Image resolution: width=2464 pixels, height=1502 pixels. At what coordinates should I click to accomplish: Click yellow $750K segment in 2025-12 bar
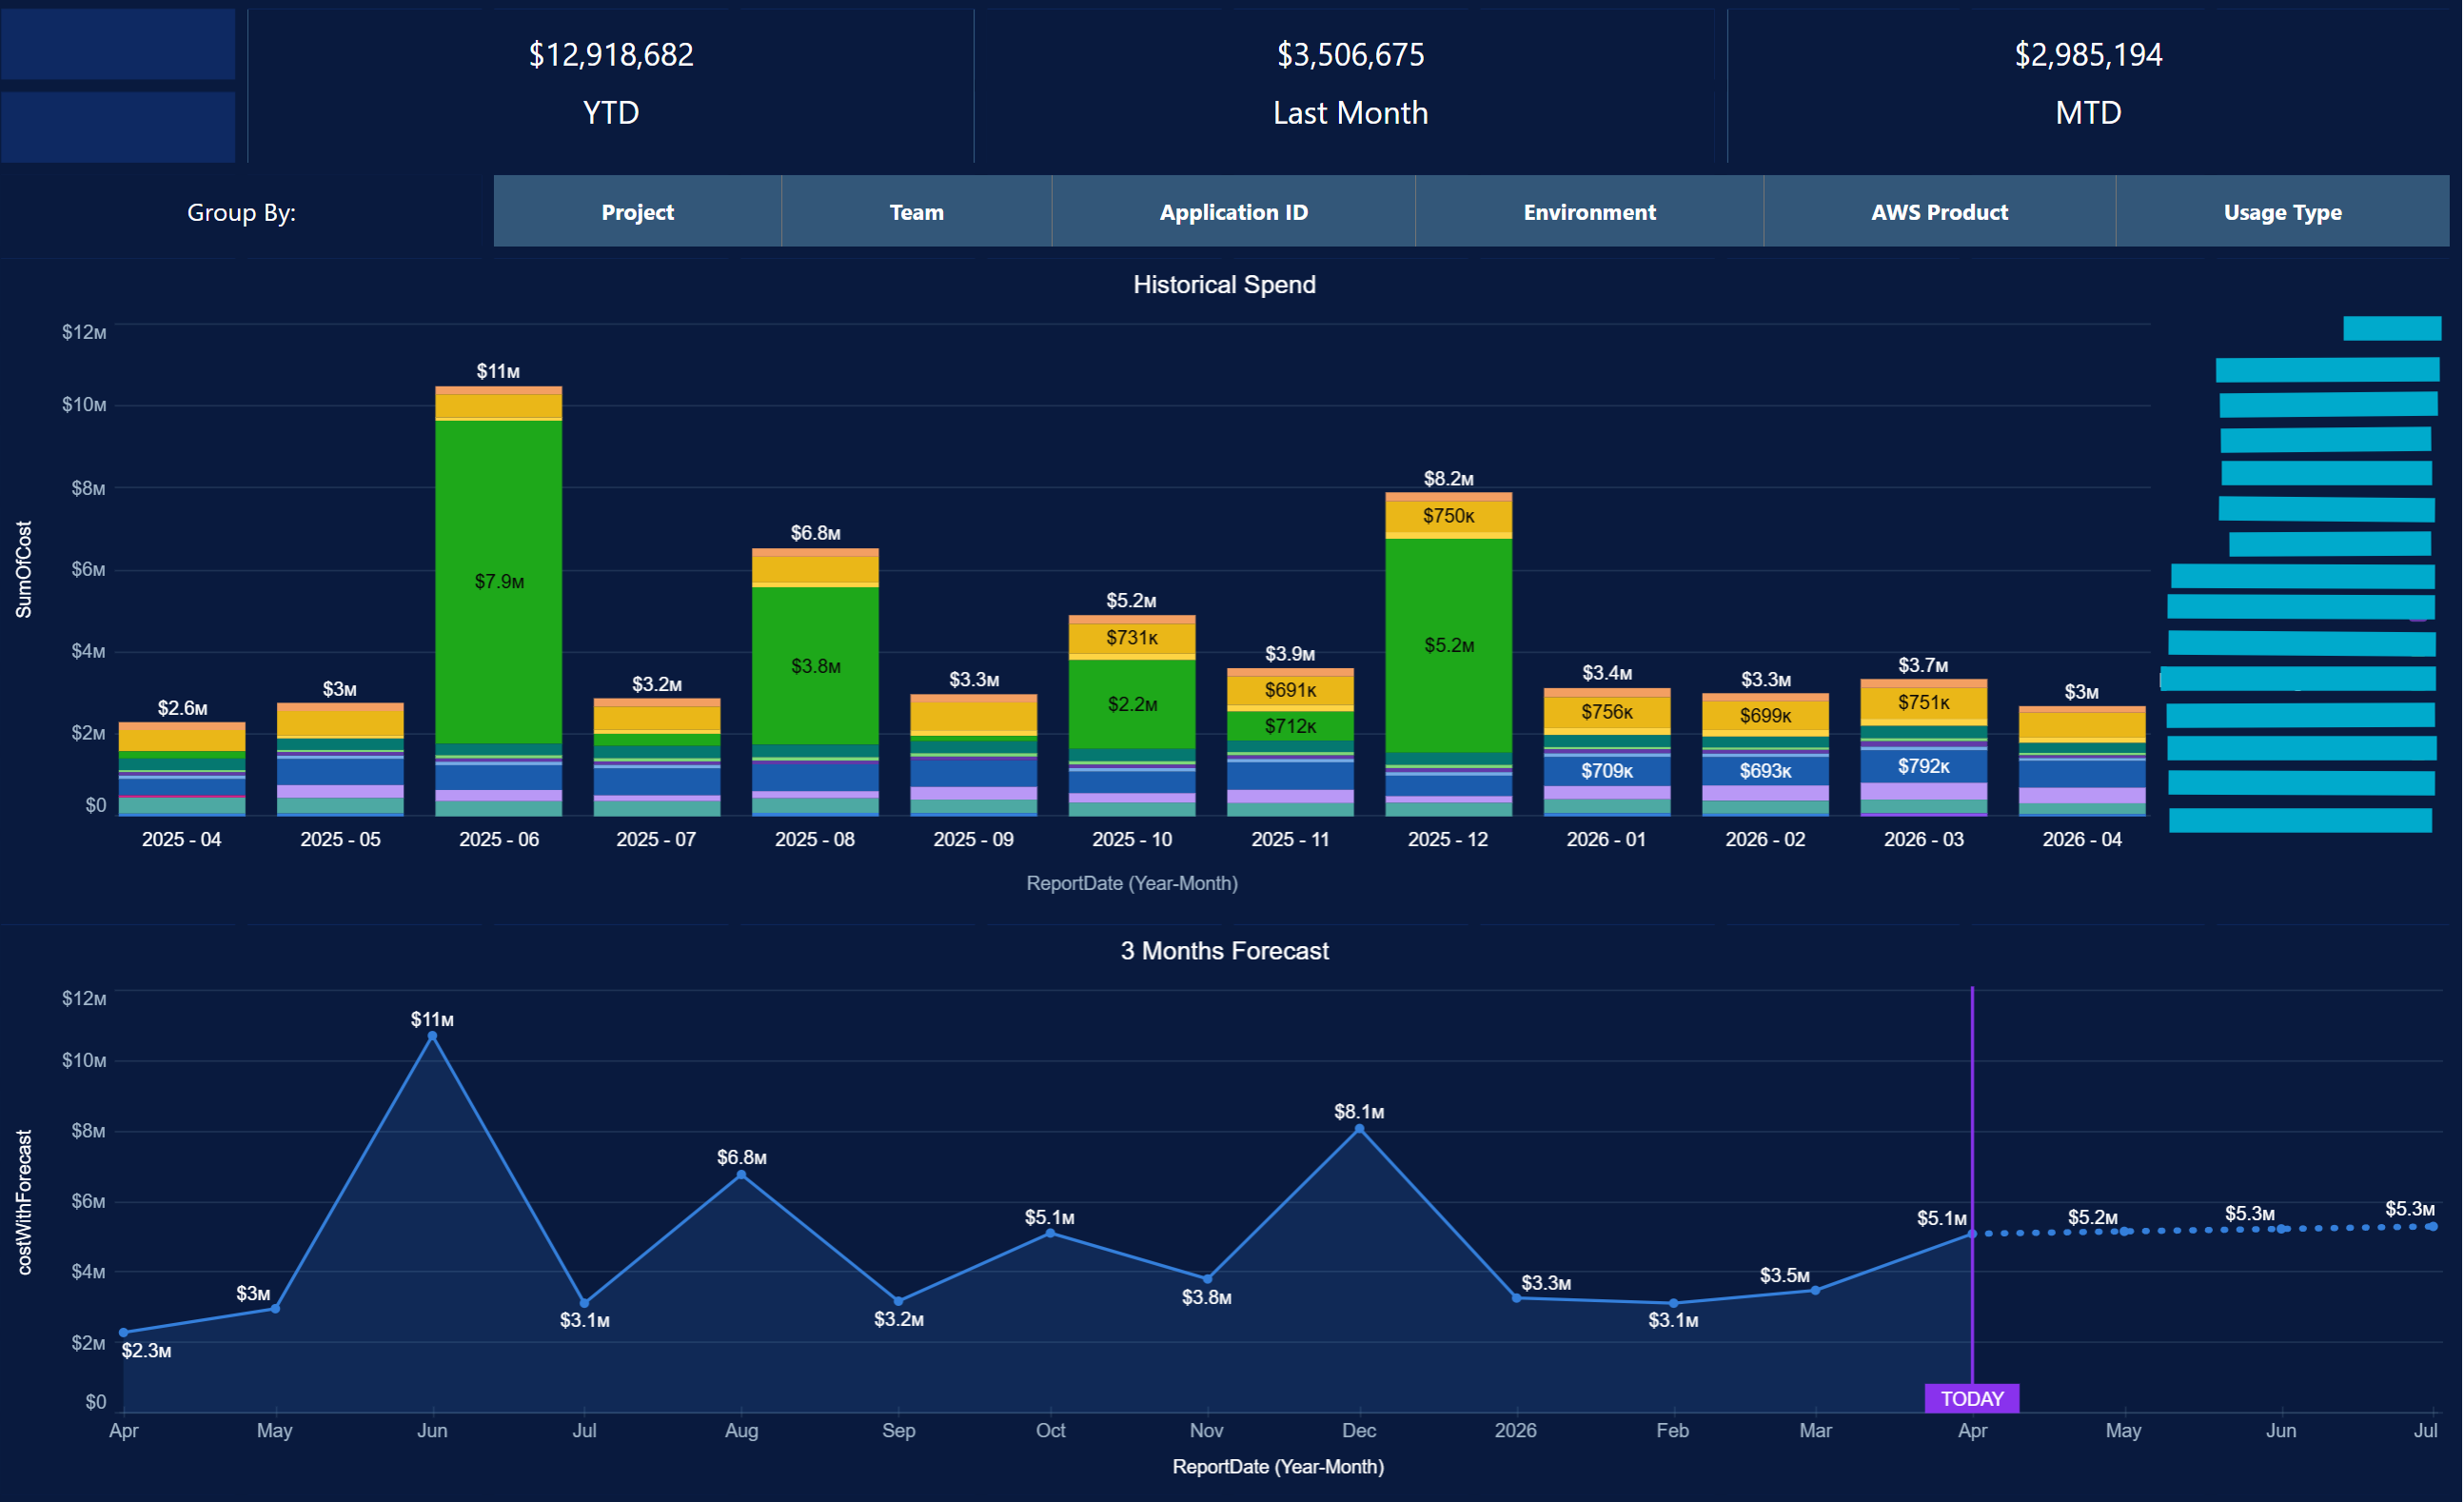[1449, 516]
